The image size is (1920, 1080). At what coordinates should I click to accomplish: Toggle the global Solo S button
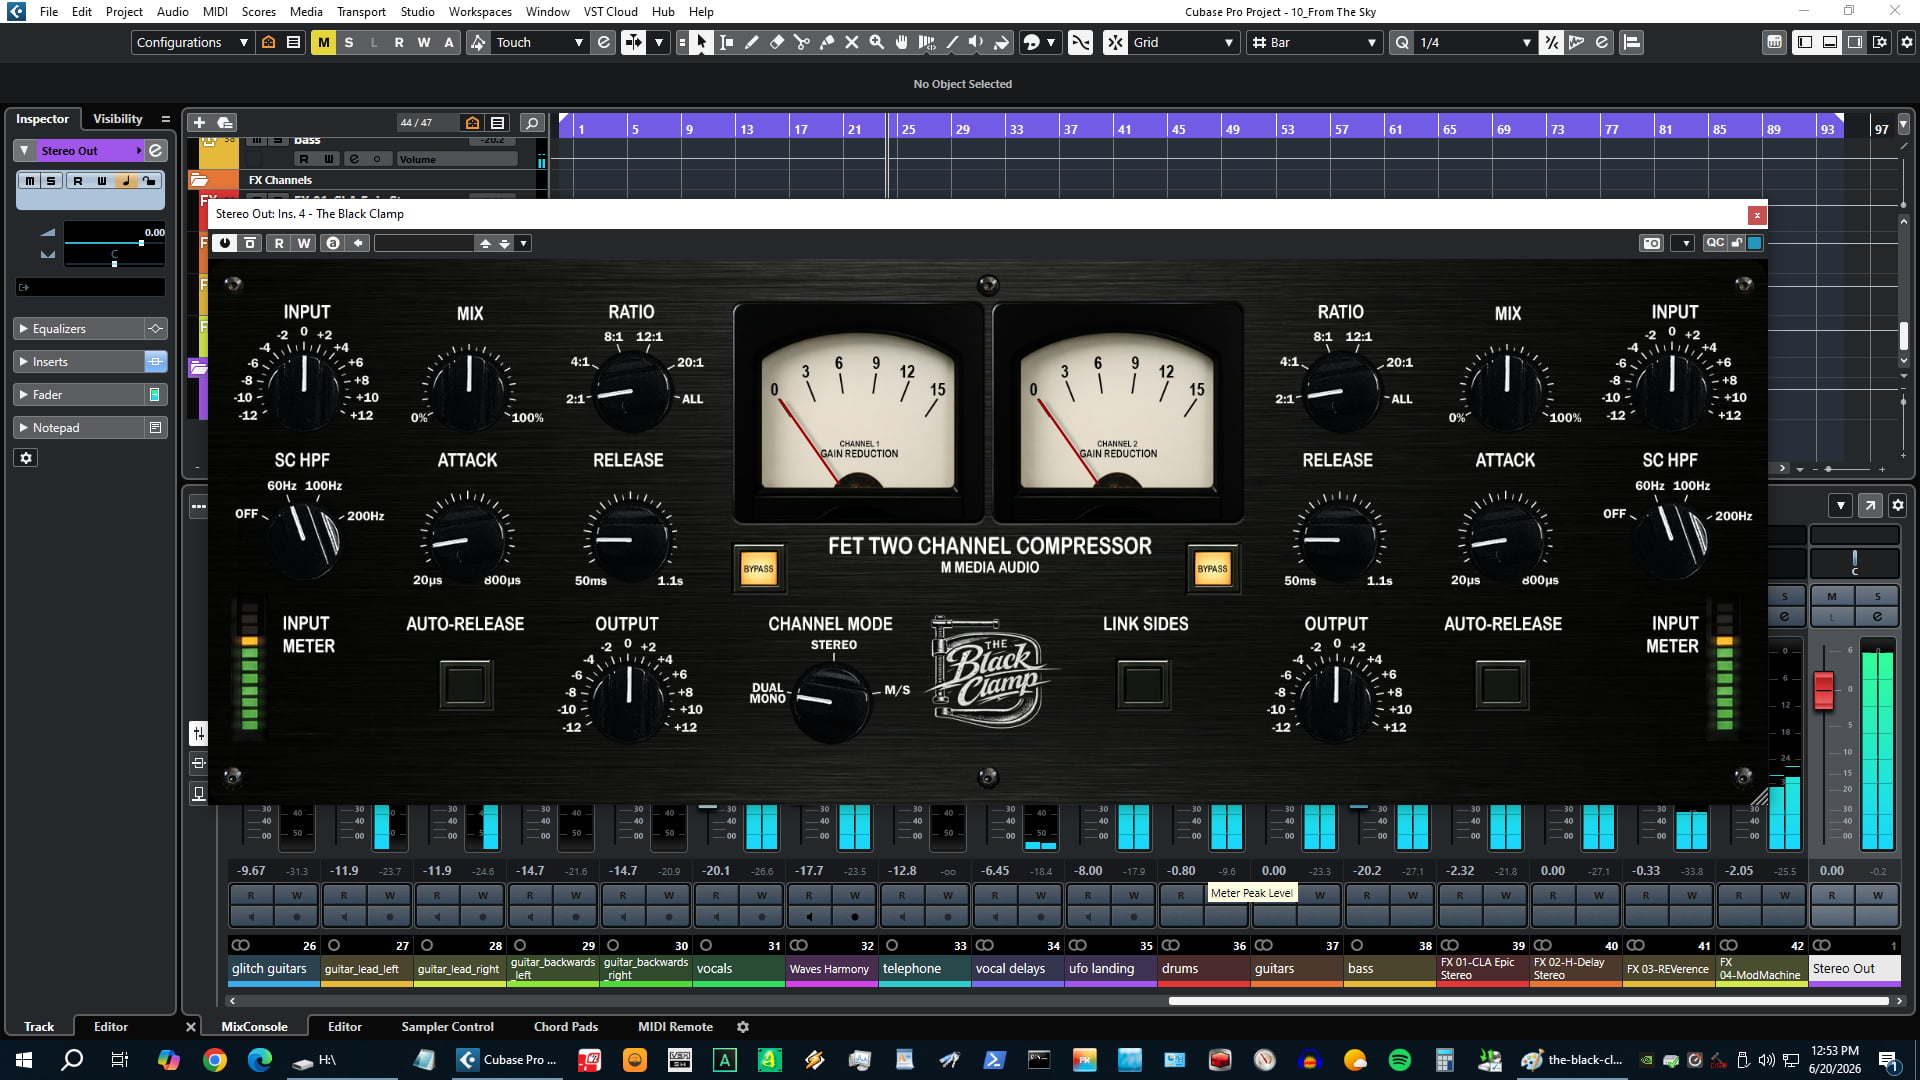[348, 42]
